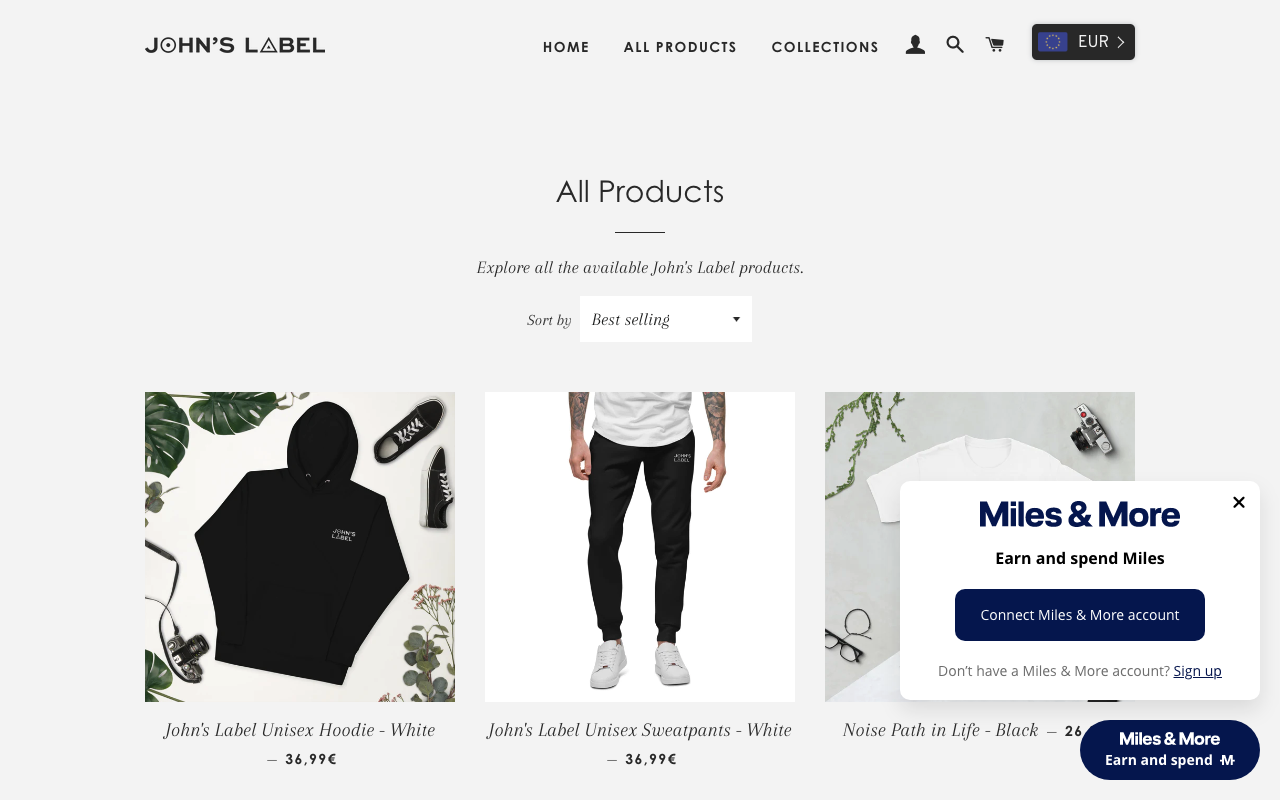Open John's Label Unisex Sweatpants - White link
Viewport: 1280px width, 800px height.
(640, 730)
